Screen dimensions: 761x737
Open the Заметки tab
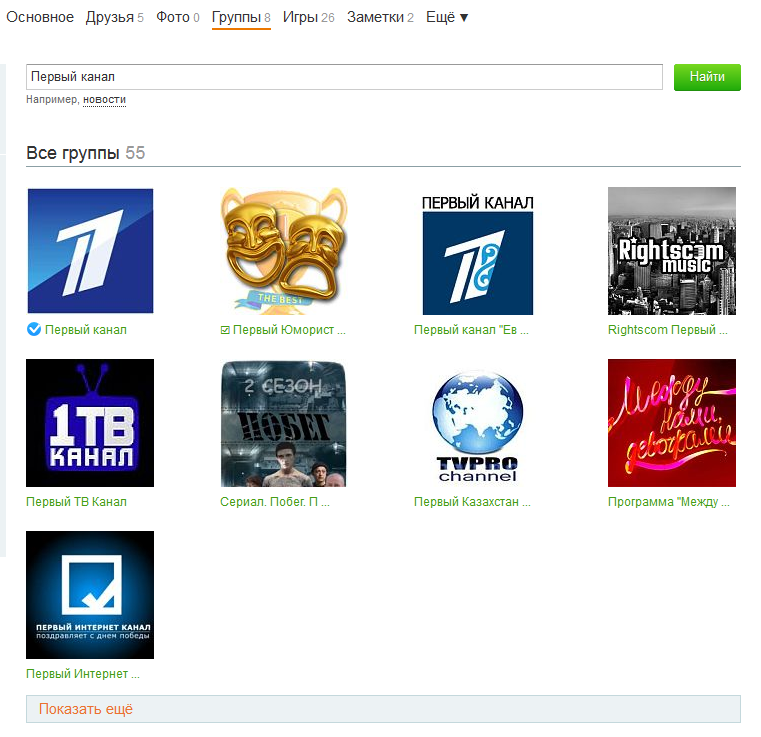tap(380, 17)
